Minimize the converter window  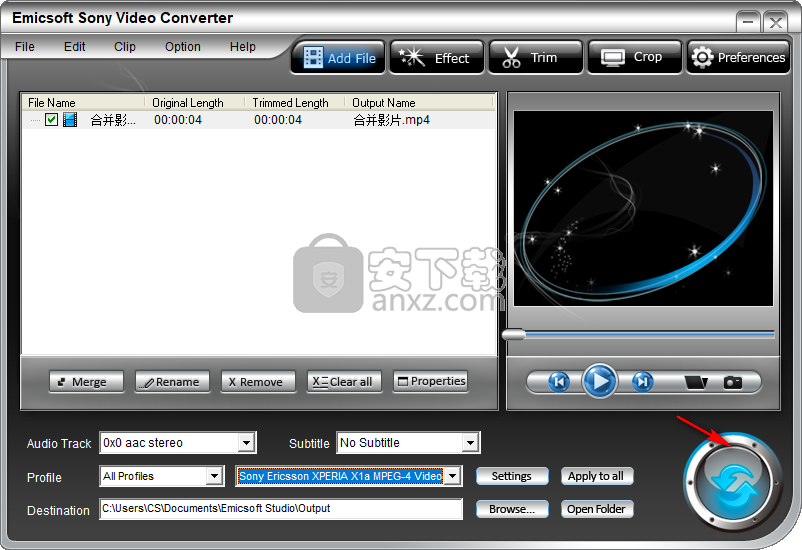pos(748,22)
